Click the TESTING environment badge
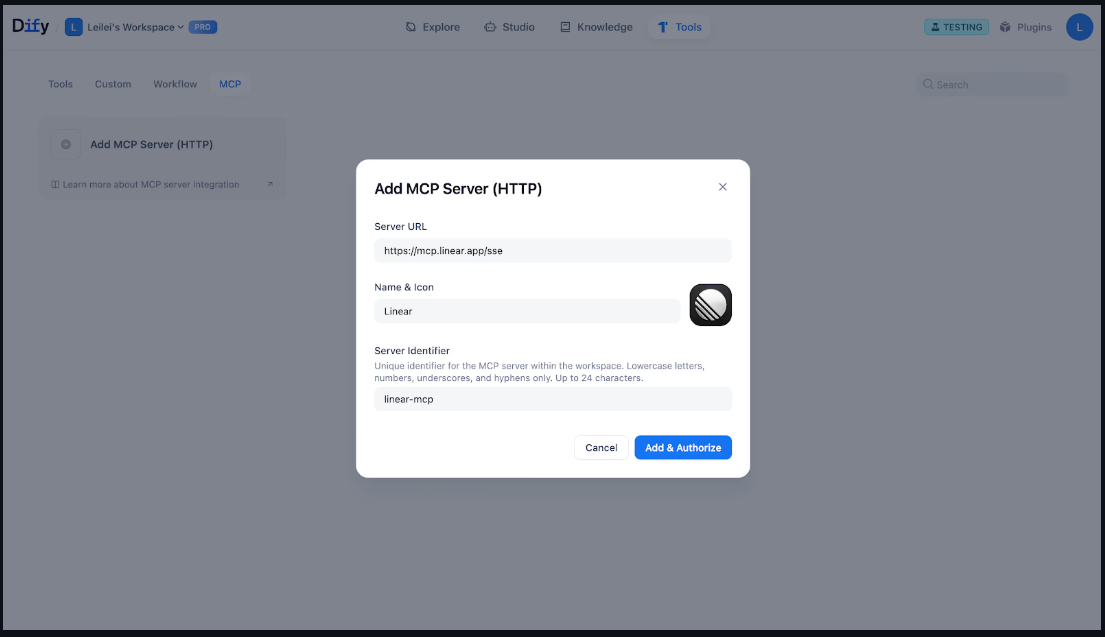 coord(956,27)
